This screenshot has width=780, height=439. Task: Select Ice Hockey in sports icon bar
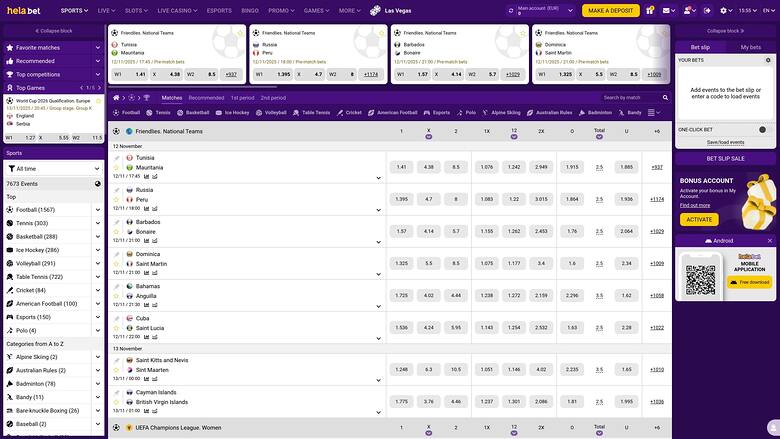coord(232,113)
